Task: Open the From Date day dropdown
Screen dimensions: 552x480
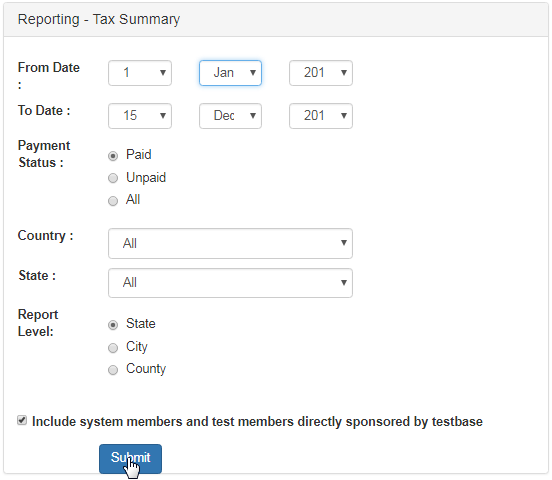Action: tap(140, 73)
